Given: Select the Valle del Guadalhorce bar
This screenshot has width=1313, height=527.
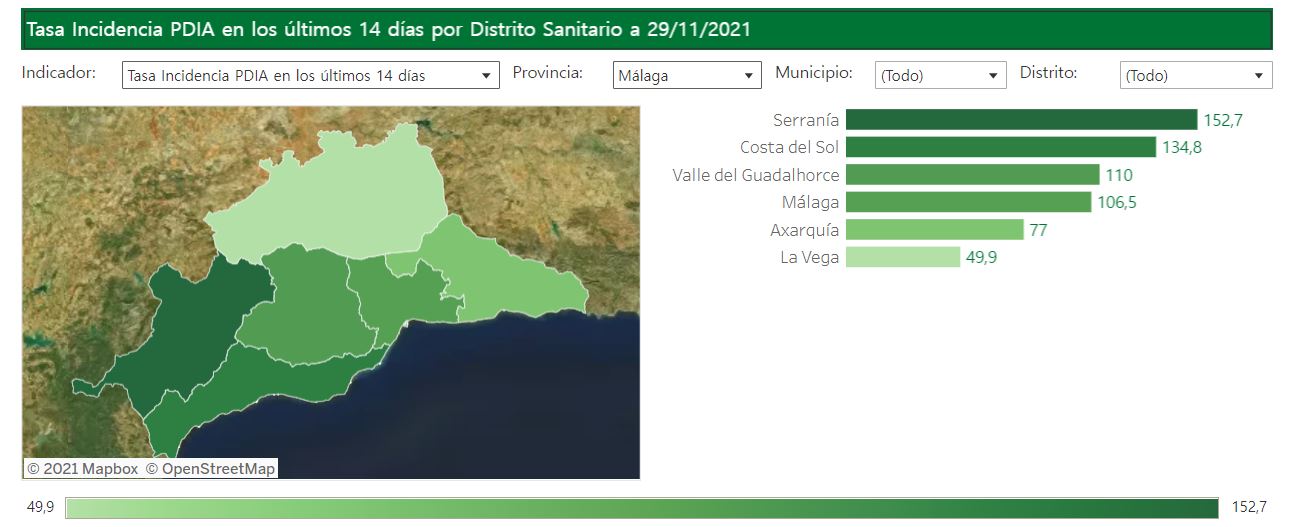Looking at the screenshot, I should tap(972, 175).
